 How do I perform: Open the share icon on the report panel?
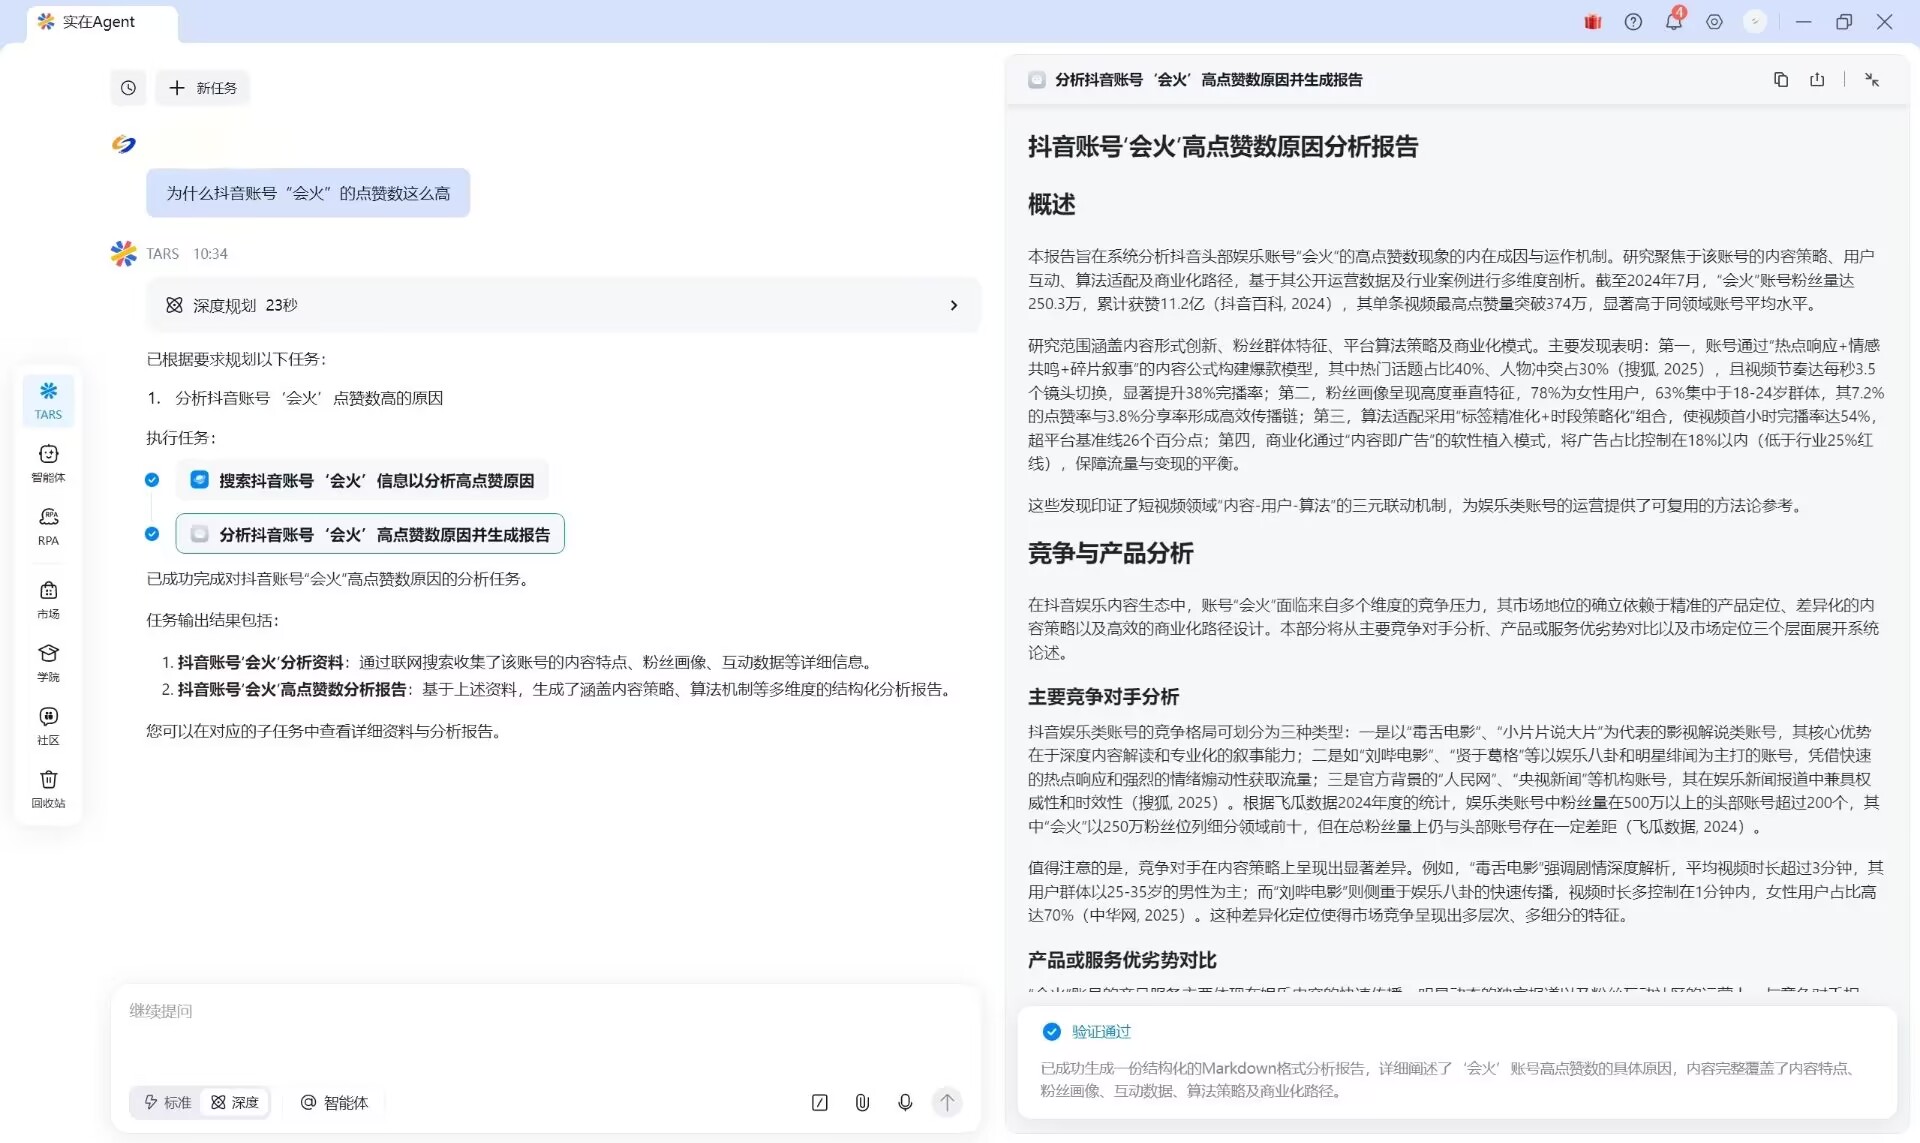(1818, 79)
